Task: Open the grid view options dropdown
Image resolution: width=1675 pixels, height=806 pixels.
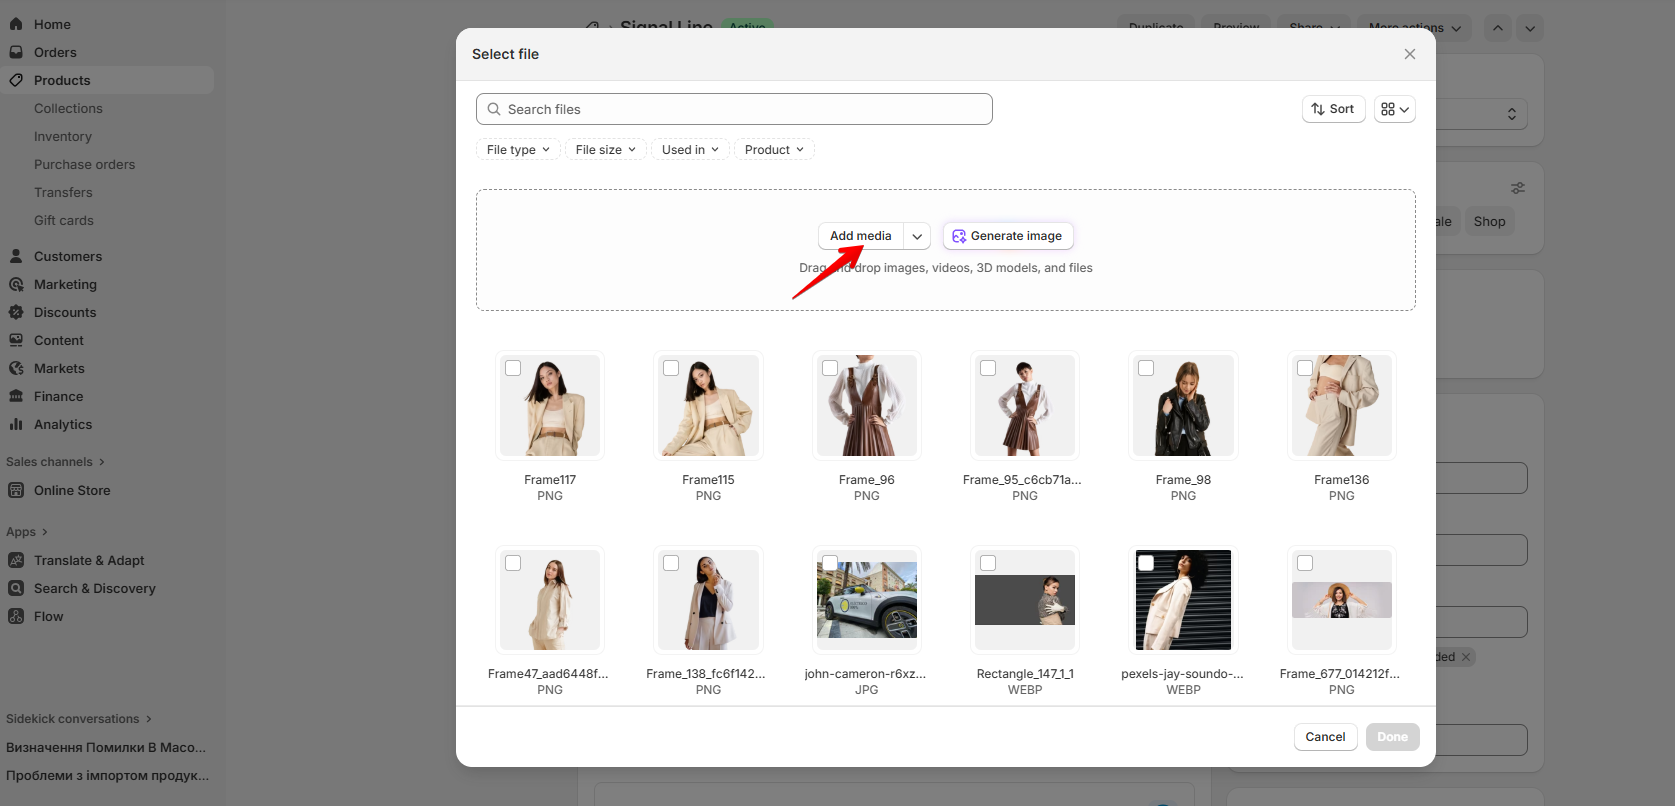Action: point(1394,109)
